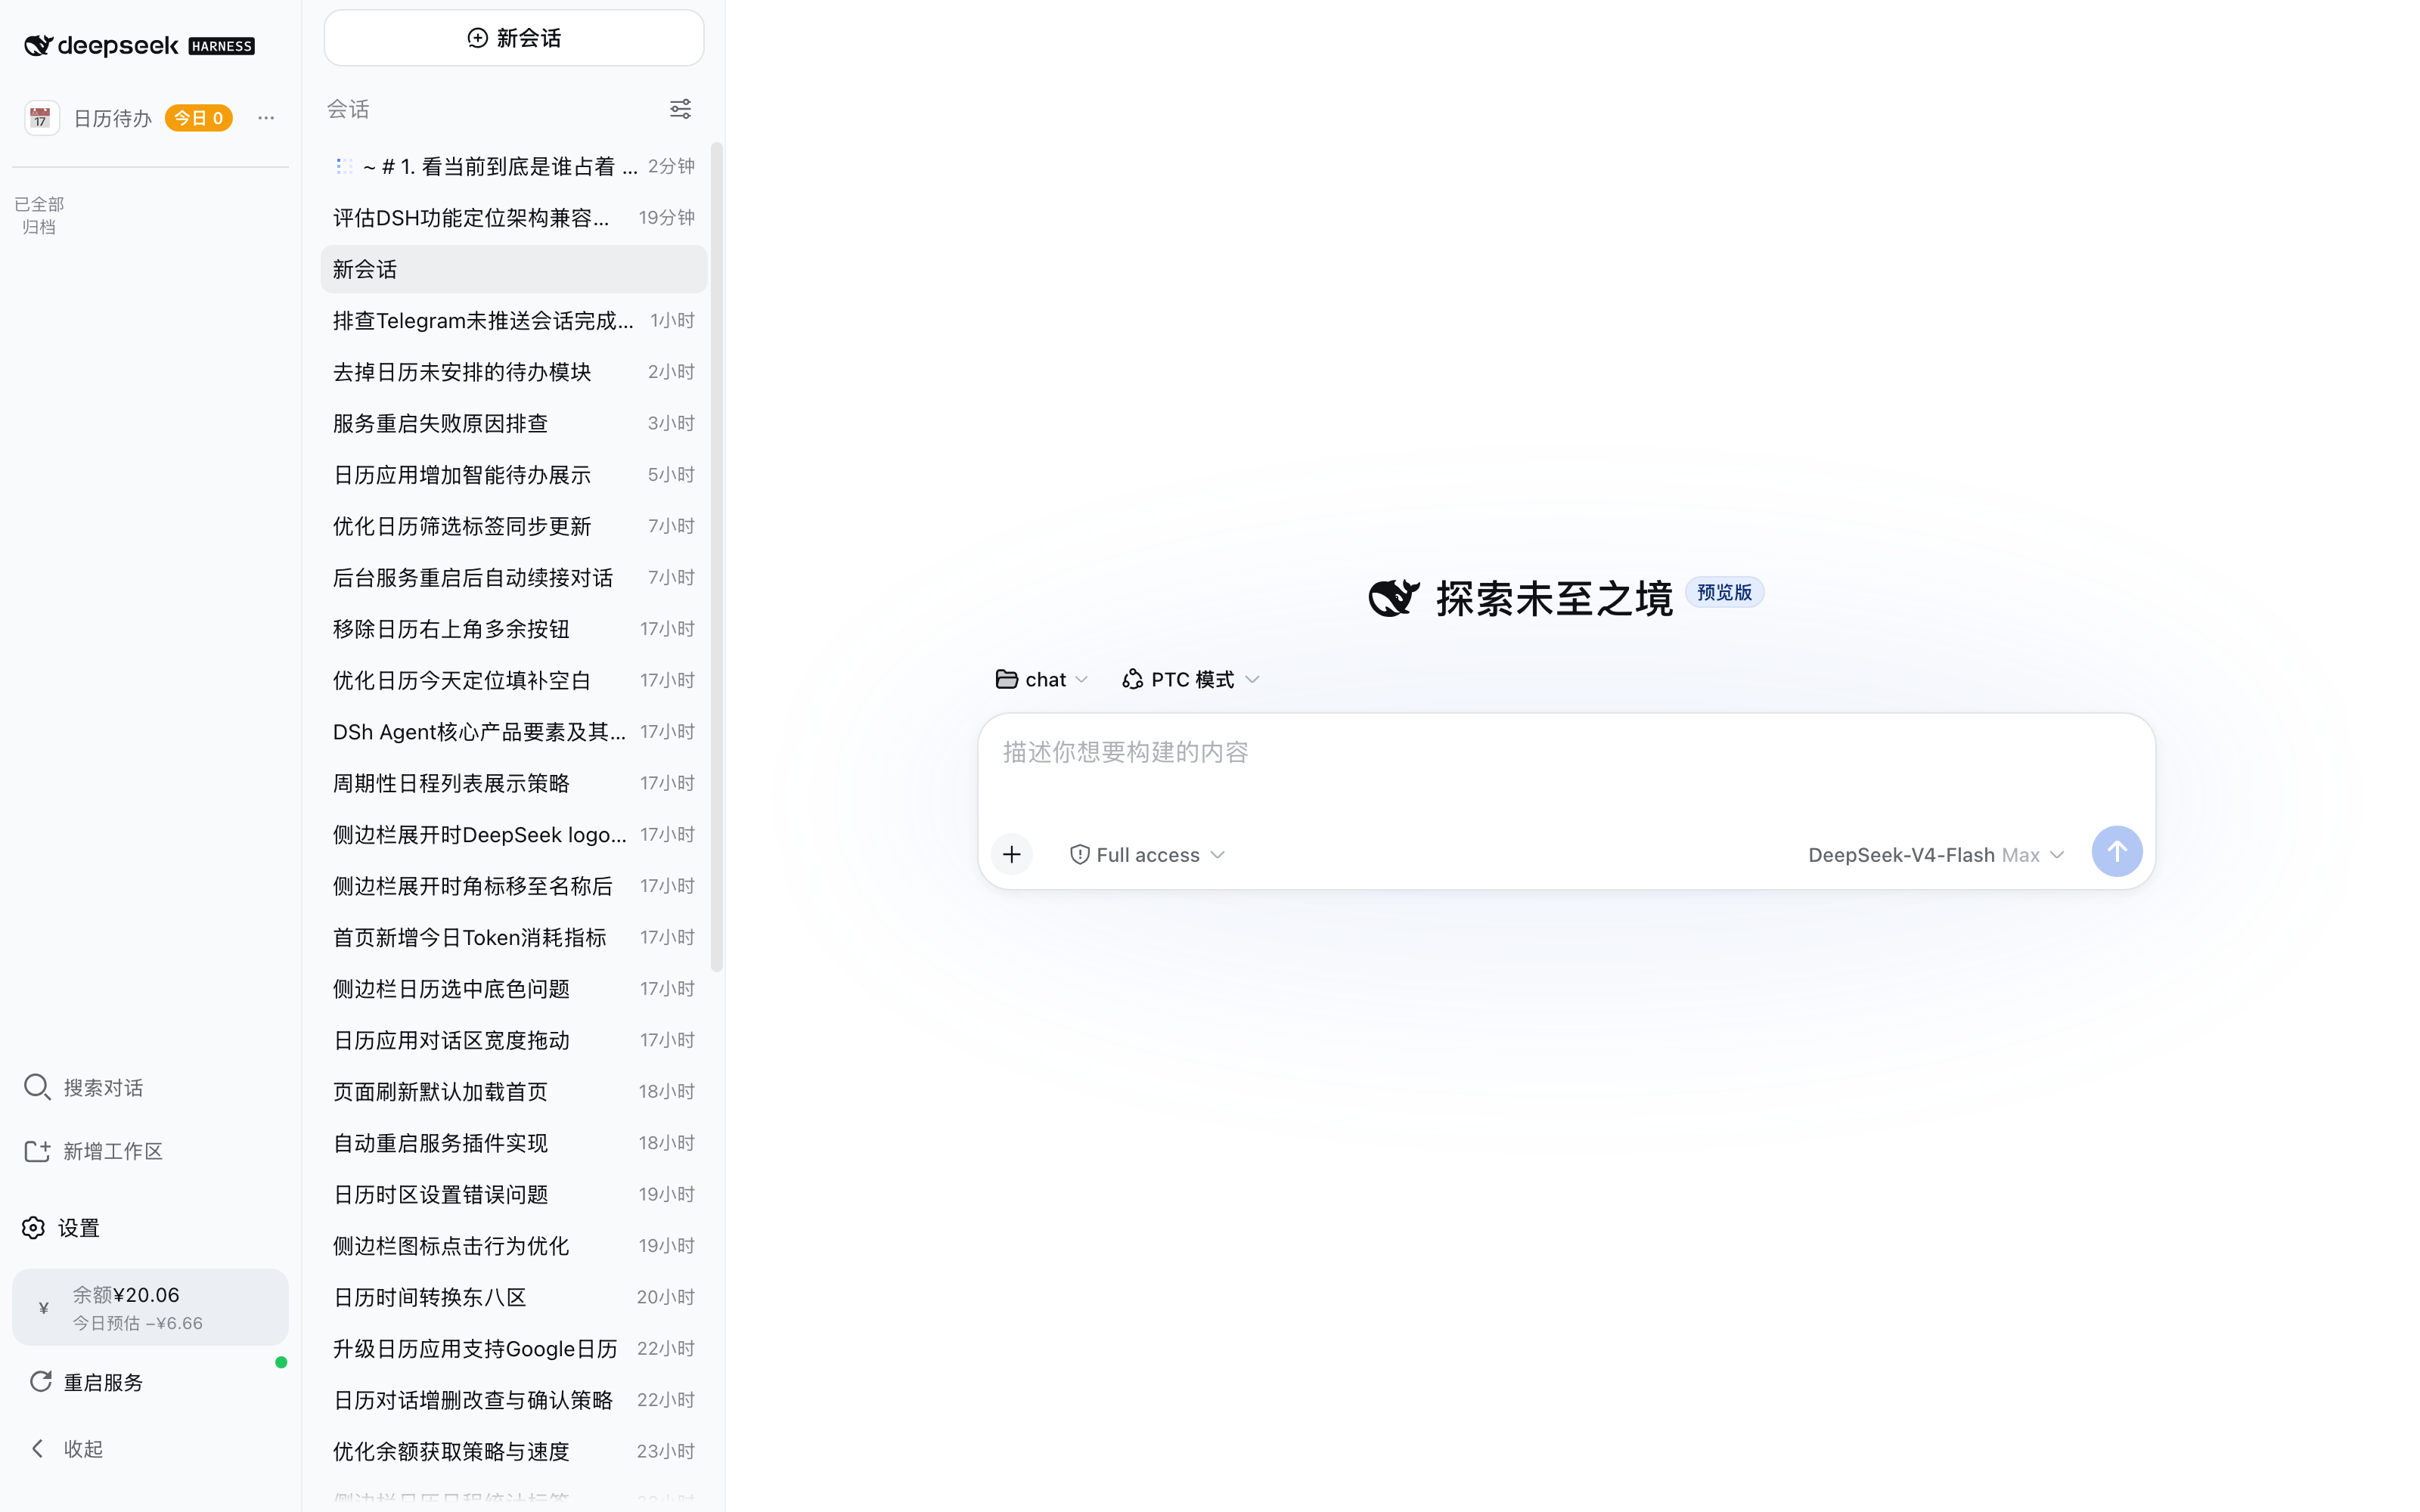Open conversation 去掉日历未安排的待办模块
2420x1512 pixels.
point(514,372)
